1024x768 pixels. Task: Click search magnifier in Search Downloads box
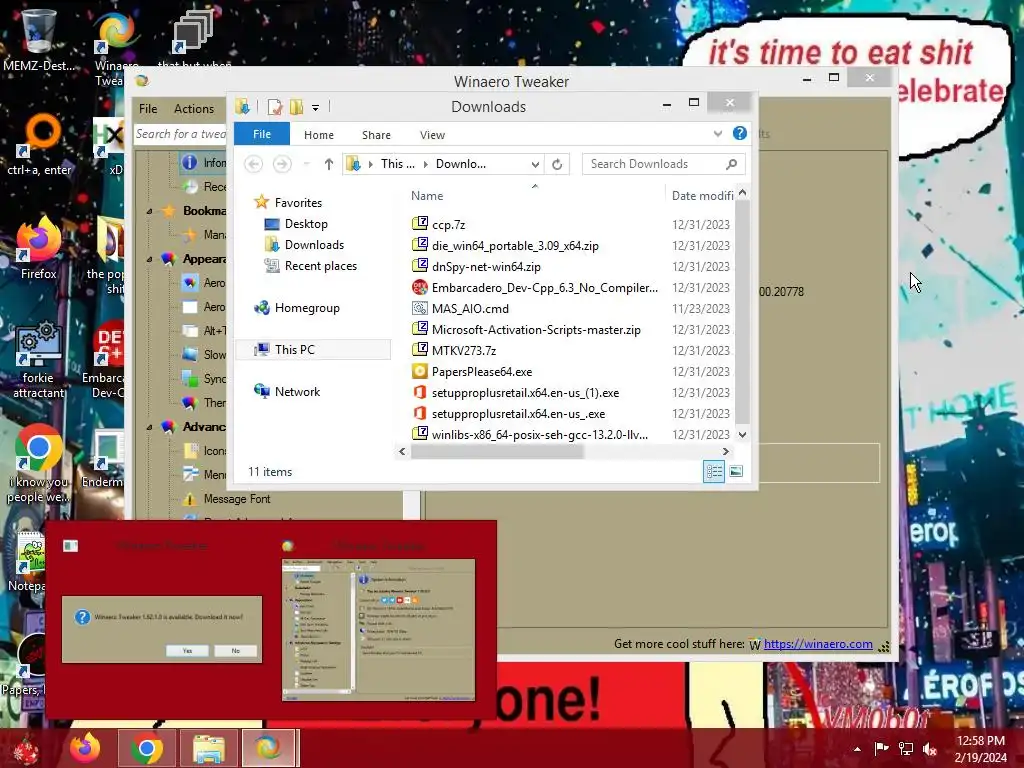(731, 164)
